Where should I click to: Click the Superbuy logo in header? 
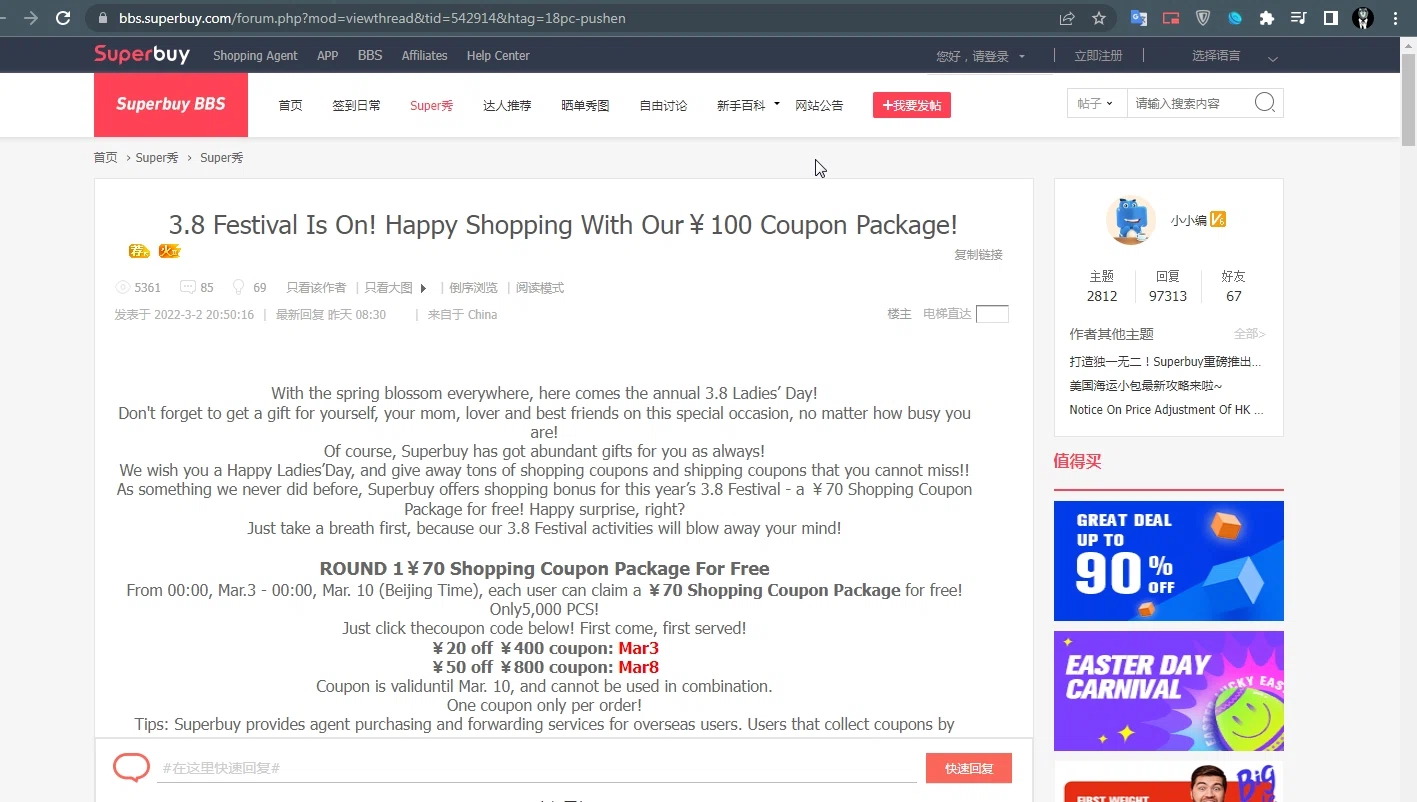point(142,55)
